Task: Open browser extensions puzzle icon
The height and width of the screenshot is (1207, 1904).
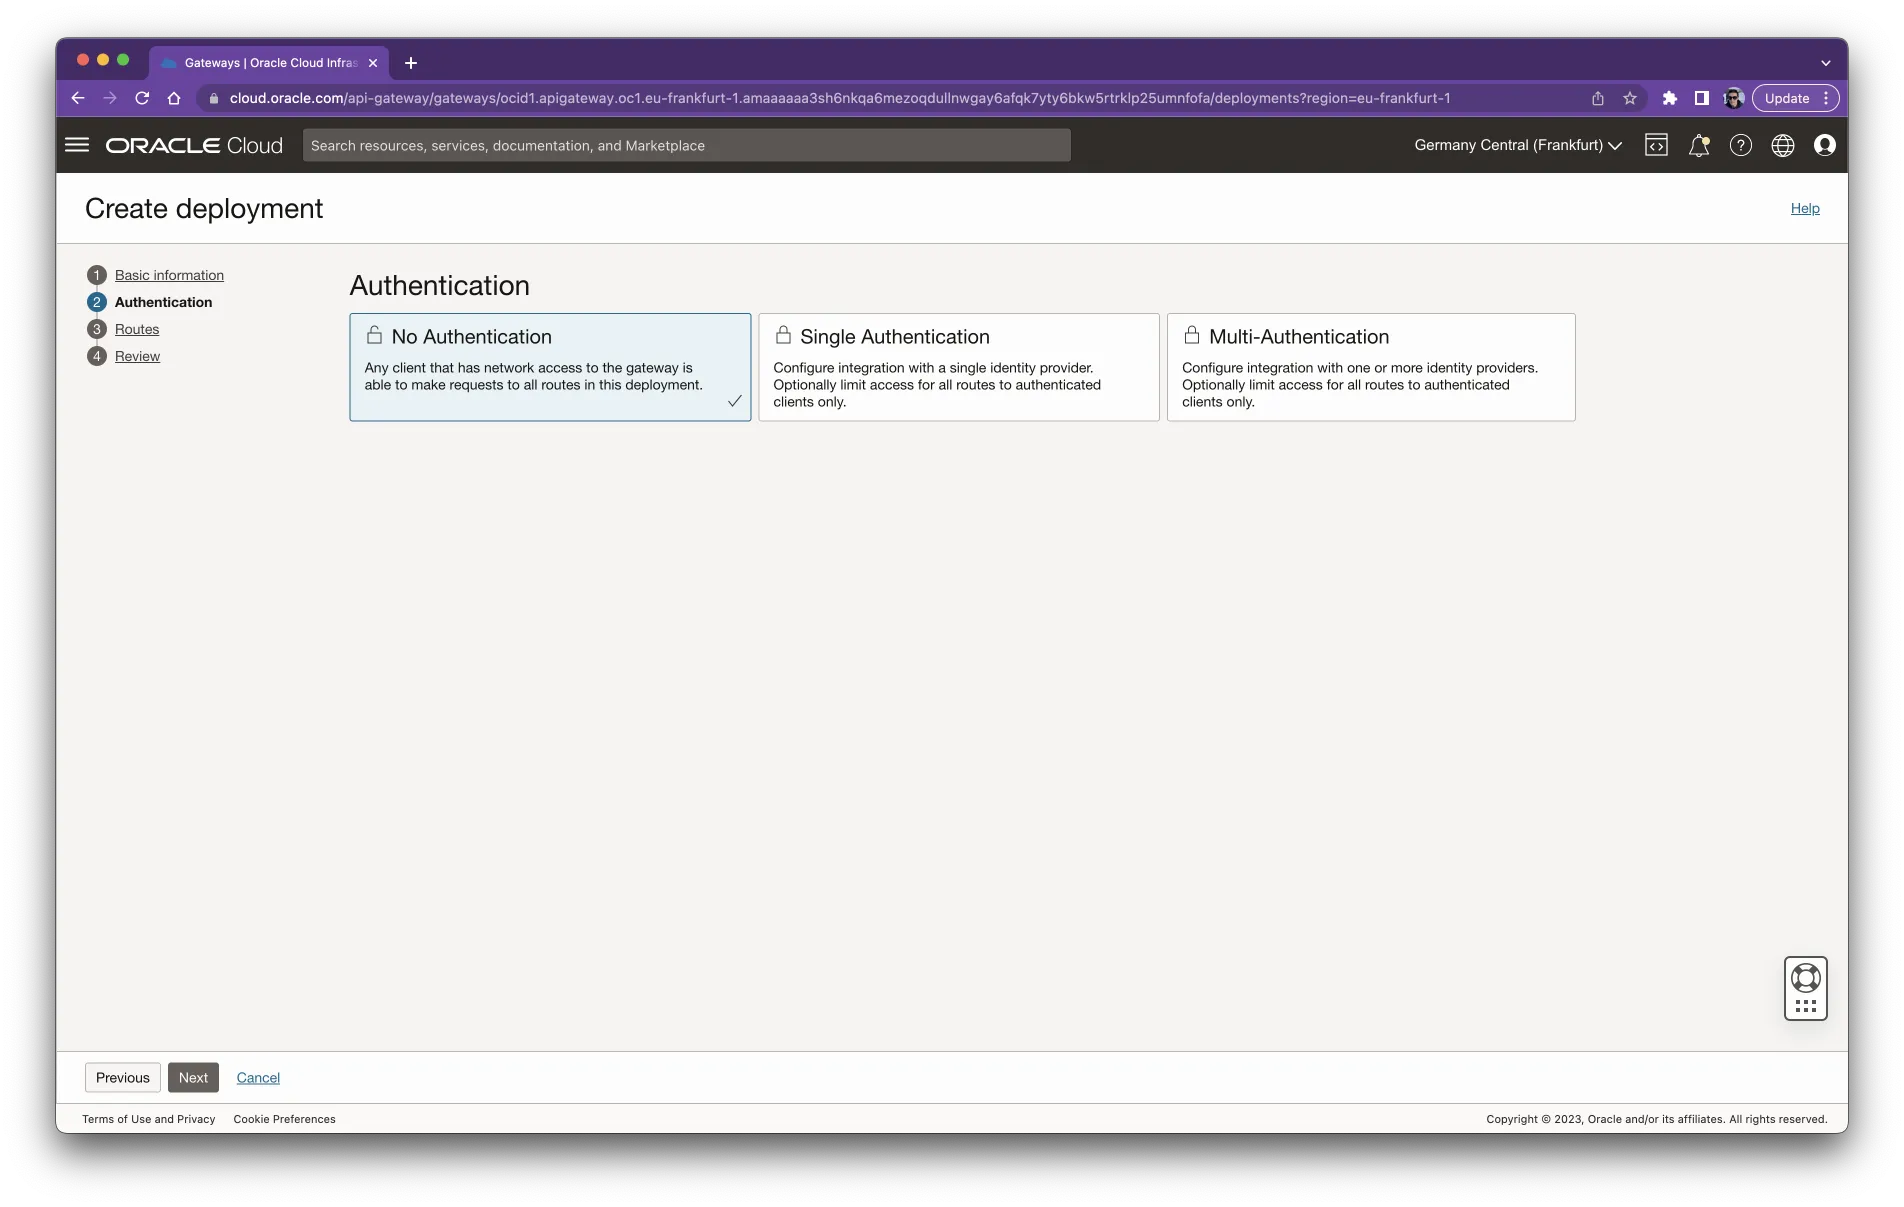Action: point(1669,98)
